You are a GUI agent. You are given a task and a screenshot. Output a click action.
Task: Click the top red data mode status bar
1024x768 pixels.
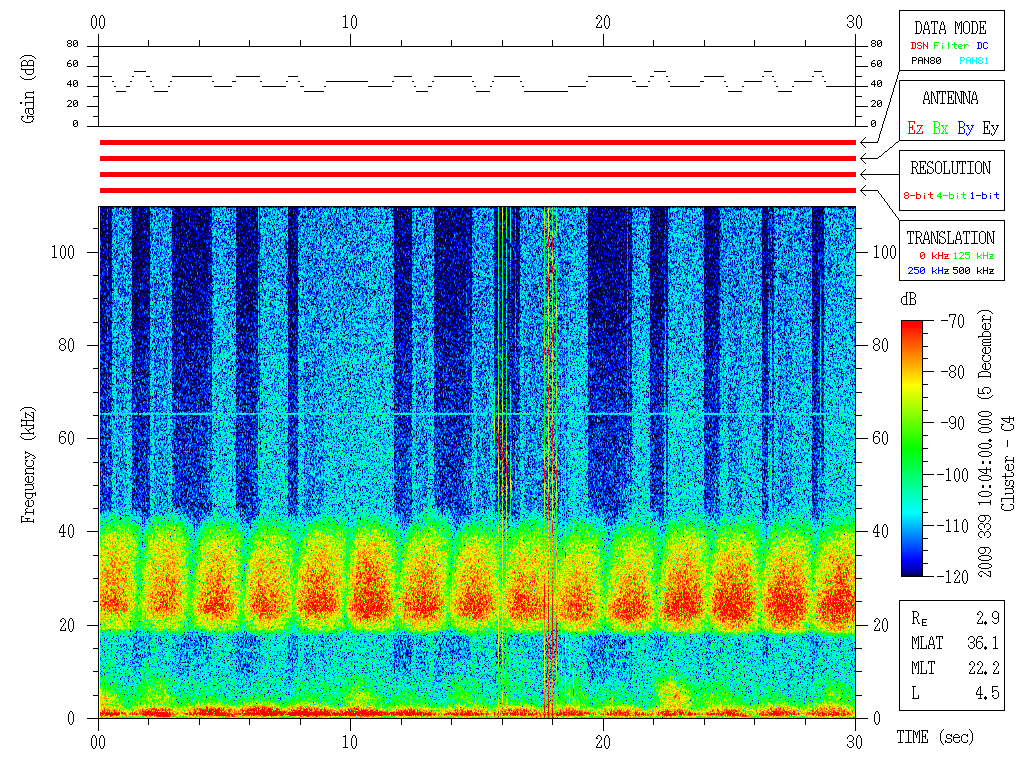[477, 142]
